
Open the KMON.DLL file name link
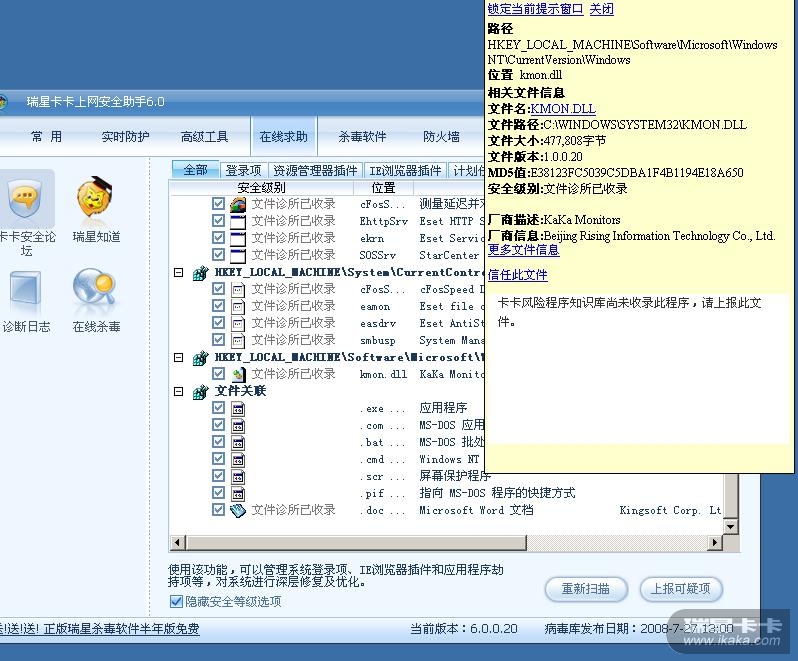pos(563,109)
